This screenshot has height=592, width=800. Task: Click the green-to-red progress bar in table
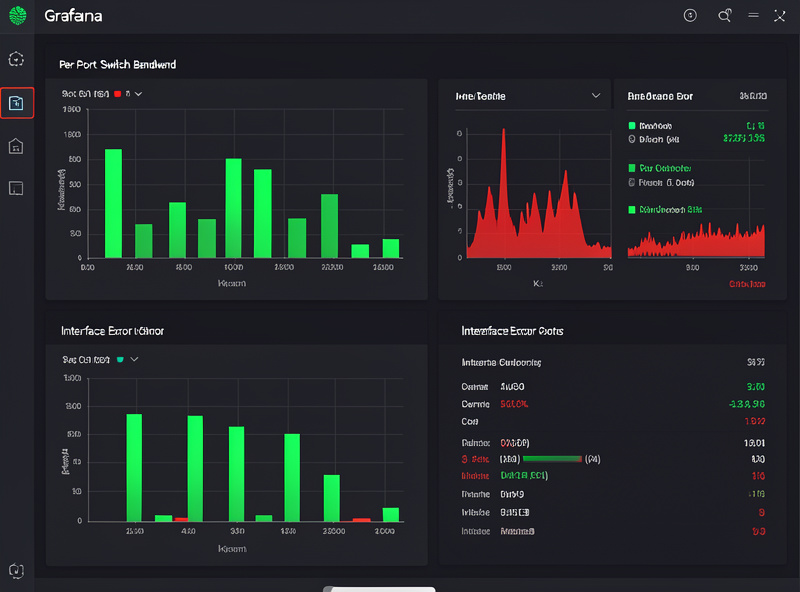tap(553, 459)
